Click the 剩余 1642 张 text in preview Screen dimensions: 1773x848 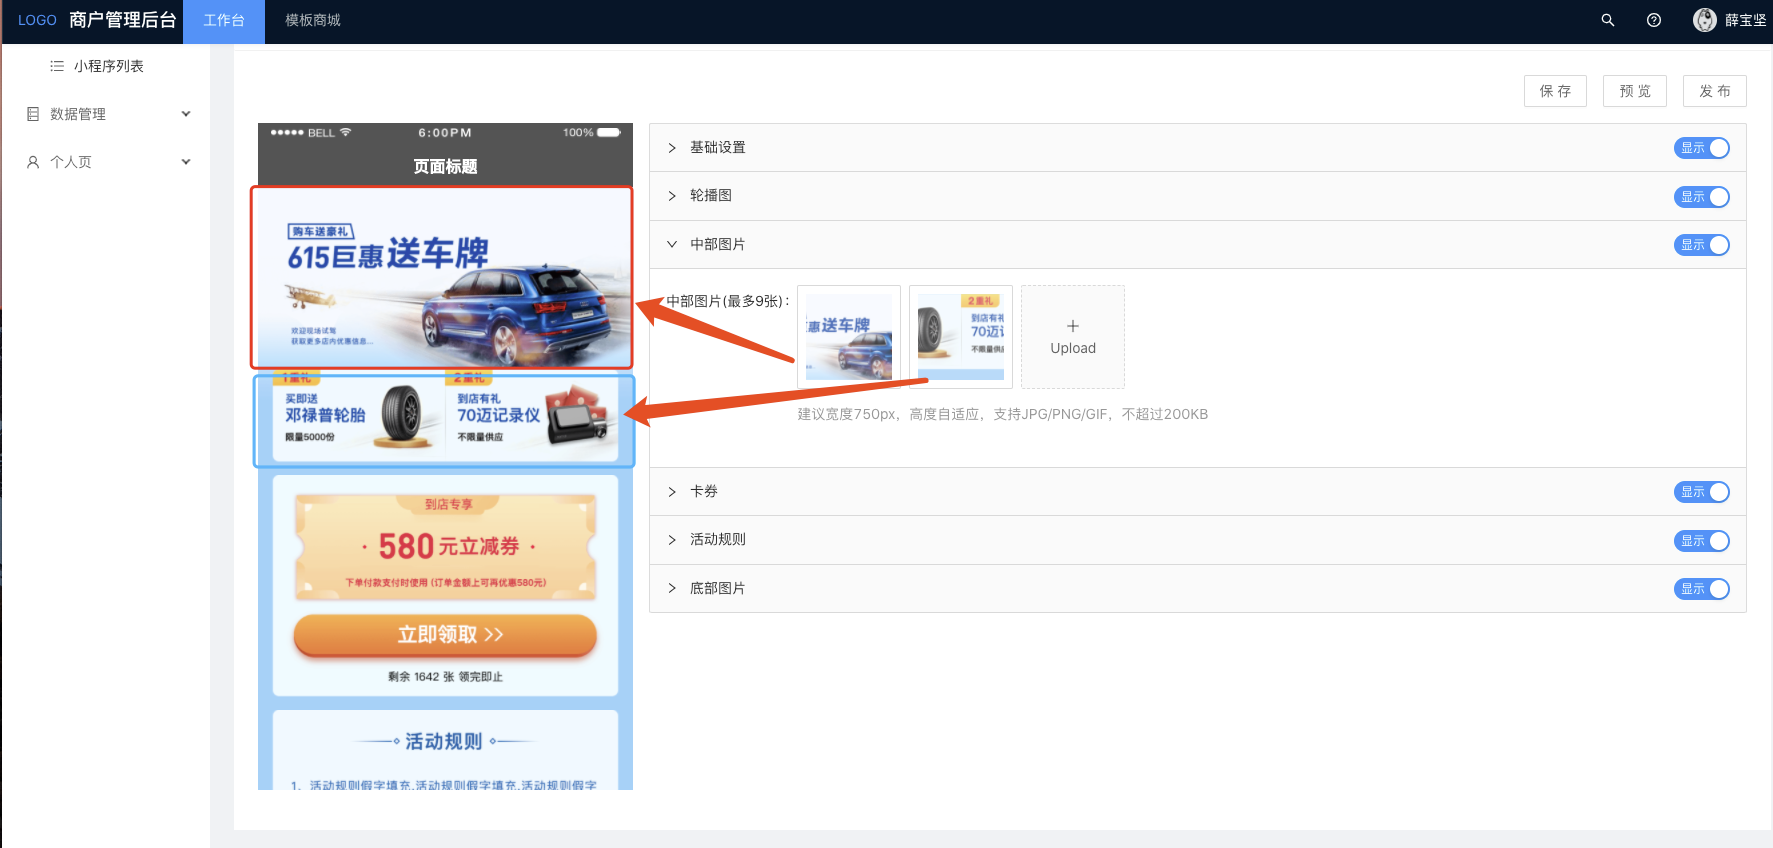pyautogui.click(x=445, y=677)
